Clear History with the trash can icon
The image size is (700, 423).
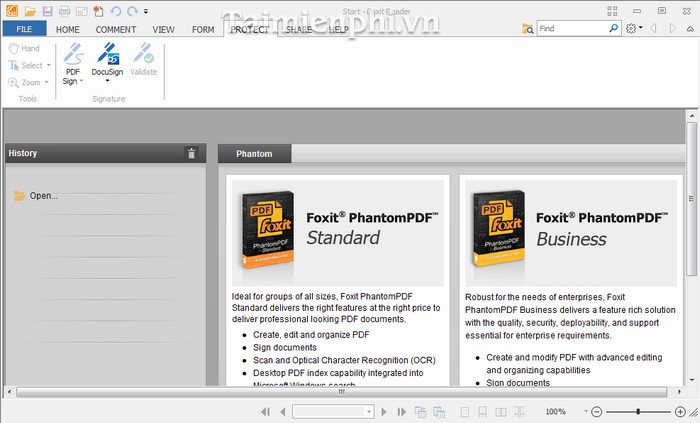pos(192,153)
